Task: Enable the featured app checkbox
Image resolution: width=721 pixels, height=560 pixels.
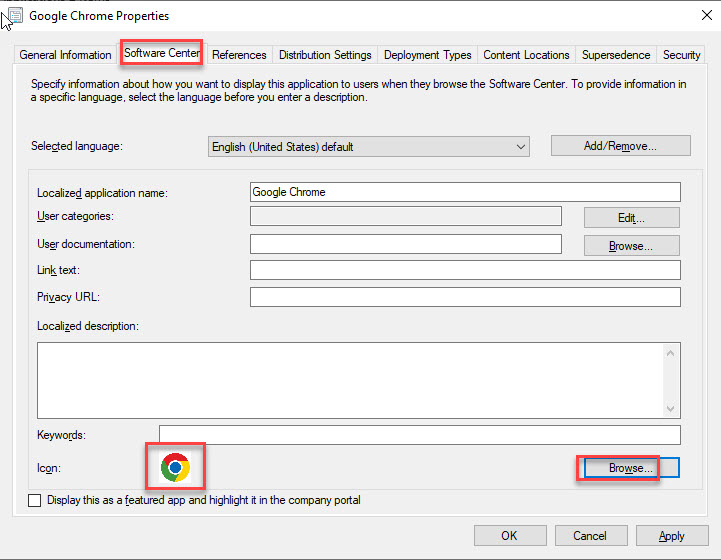Action: tap(36, 500)
